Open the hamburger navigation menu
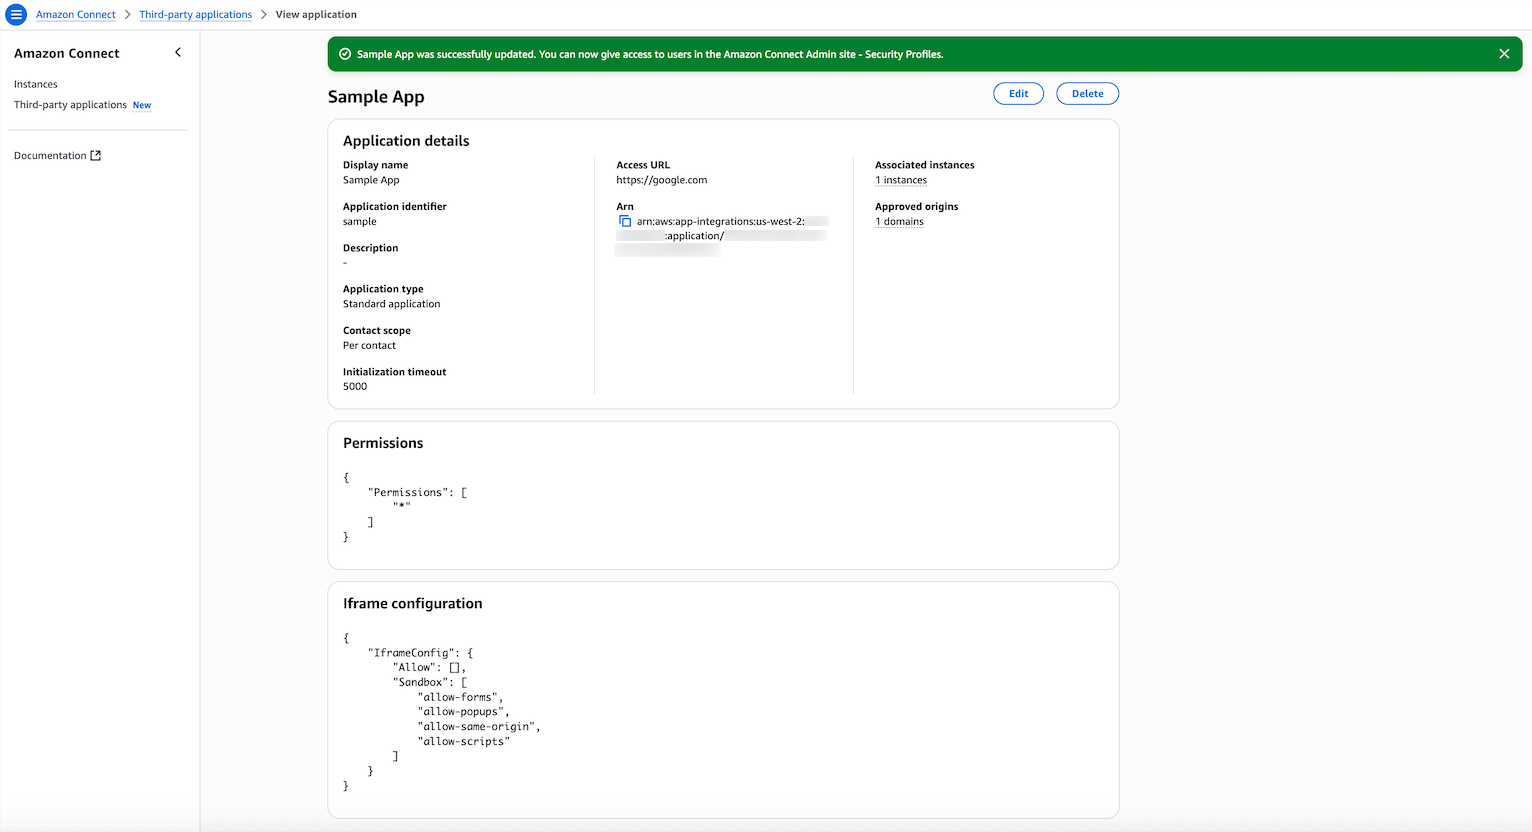The image size is (1532, 832). (16, 14)
